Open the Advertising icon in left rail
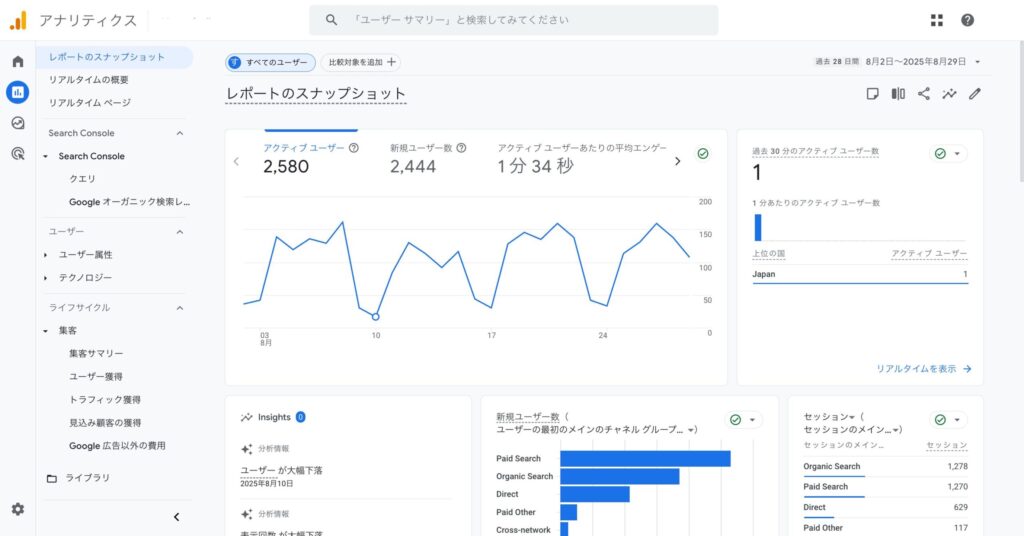The height and width of the screenshot is (536, 1024). (x=18, y=153)
